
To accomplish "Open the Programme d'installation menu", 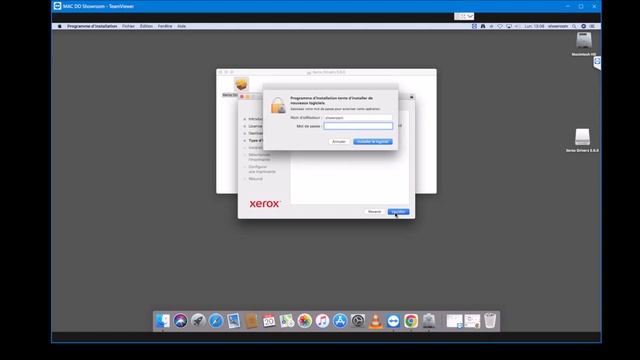I will [x=92, y=26].
